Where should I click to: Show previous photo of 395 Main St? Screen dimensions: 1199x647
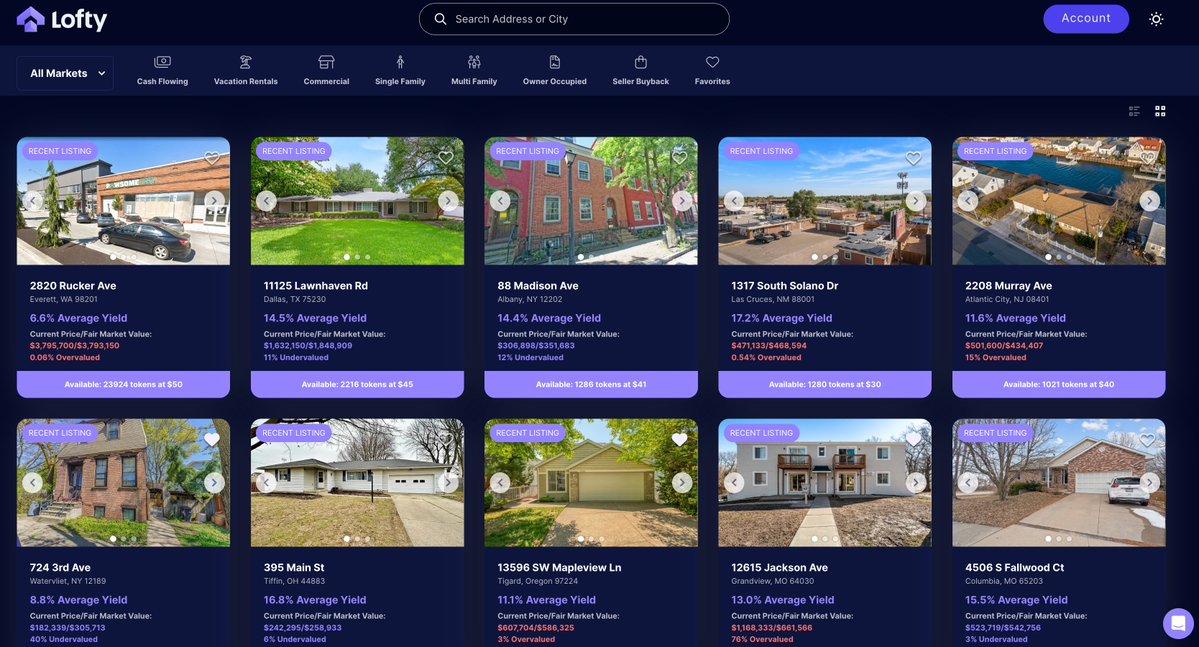pyautogui.click(x=266, y=483)
